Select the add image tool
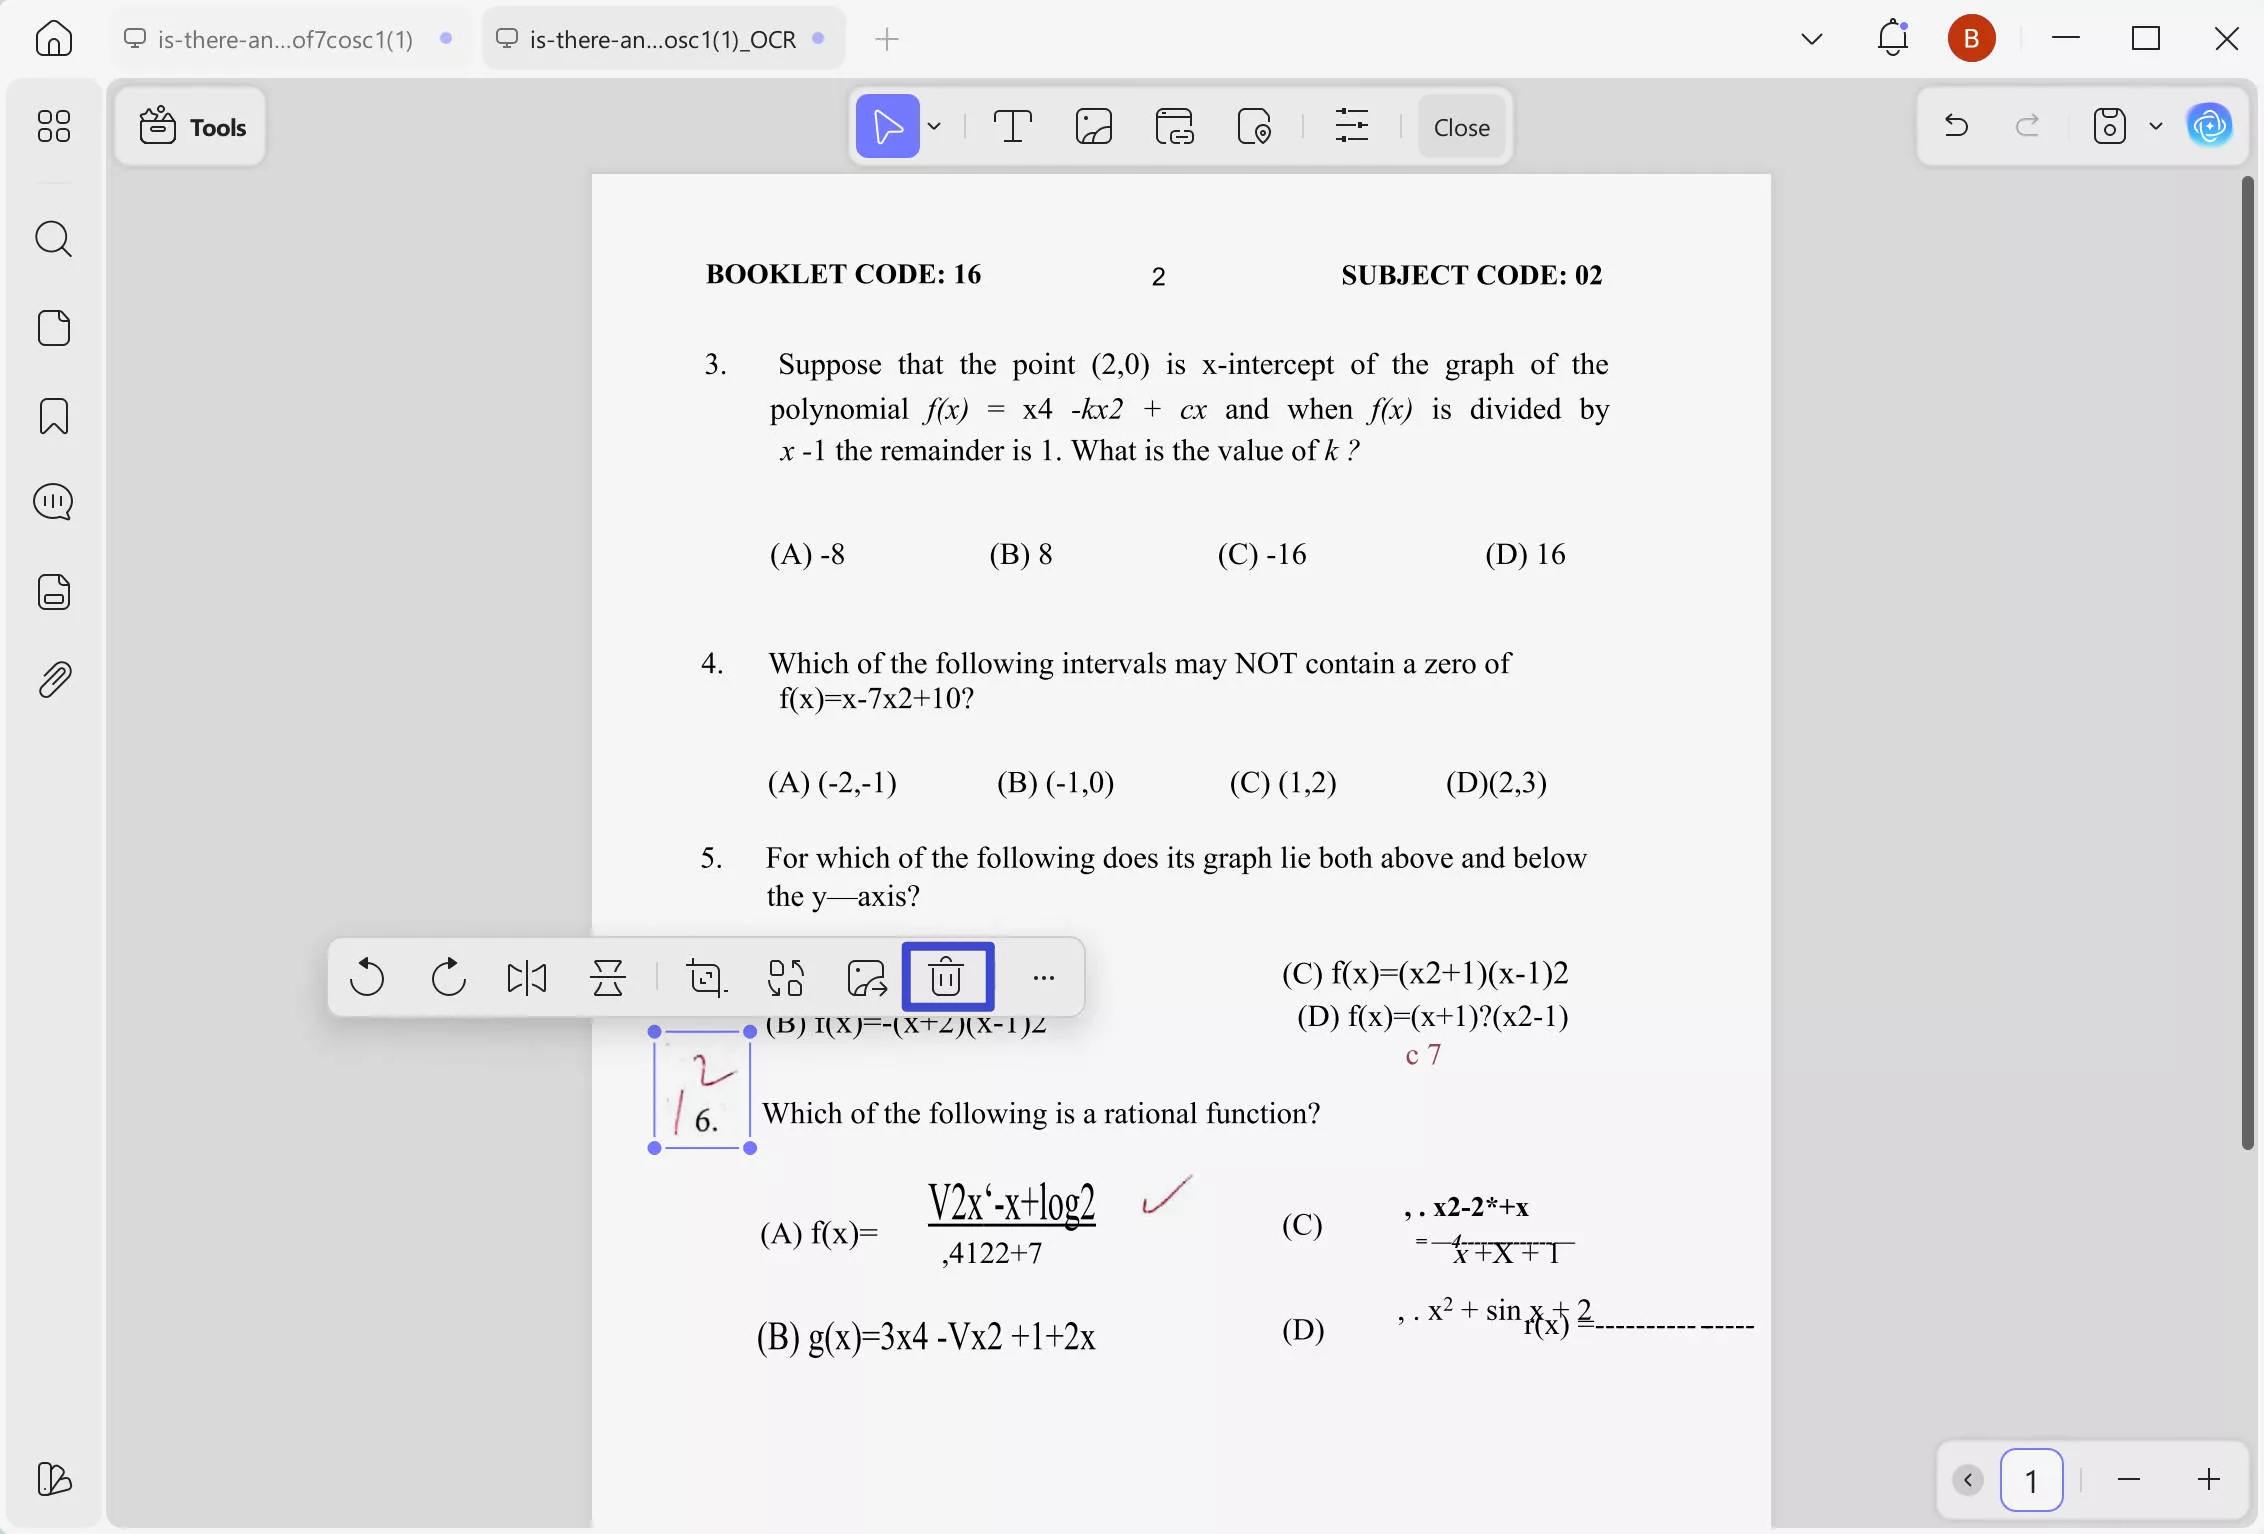The width and height of the screenshot is (2264, 1534). tap(1093, 127)
